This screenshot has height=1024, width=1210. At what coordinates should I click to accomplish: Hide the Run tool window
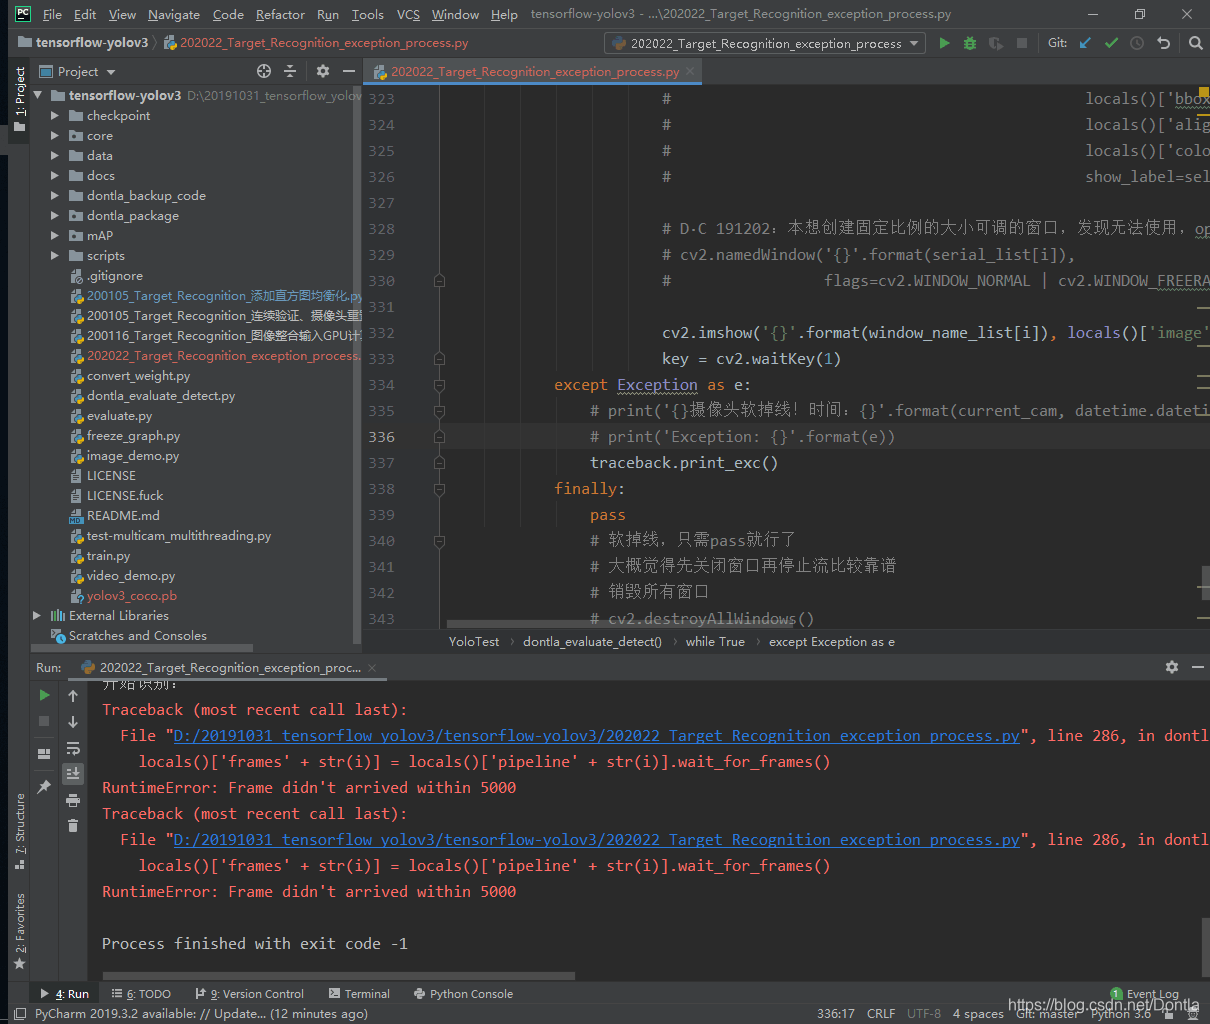point(1197,667)
